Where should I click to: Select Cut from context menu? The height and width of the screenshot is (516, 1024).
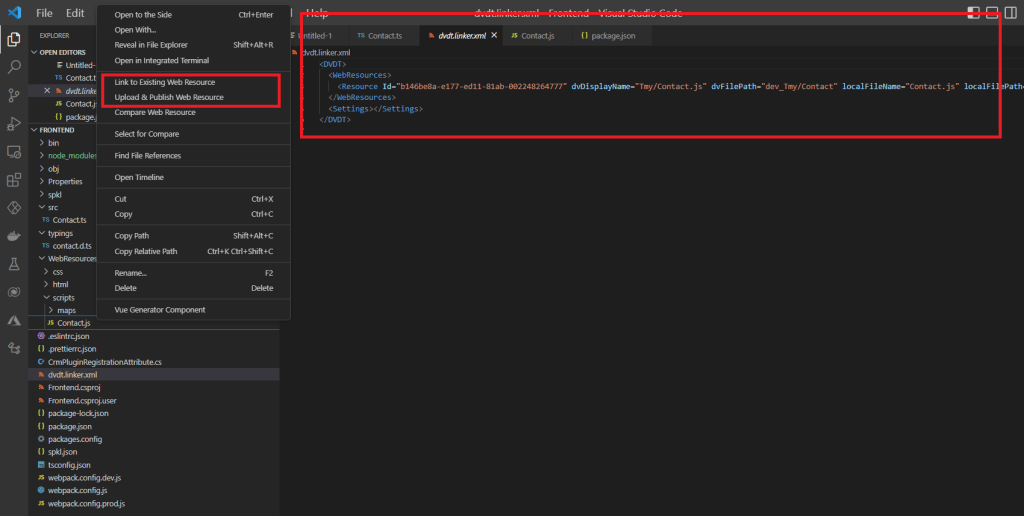tap(194, 199)
